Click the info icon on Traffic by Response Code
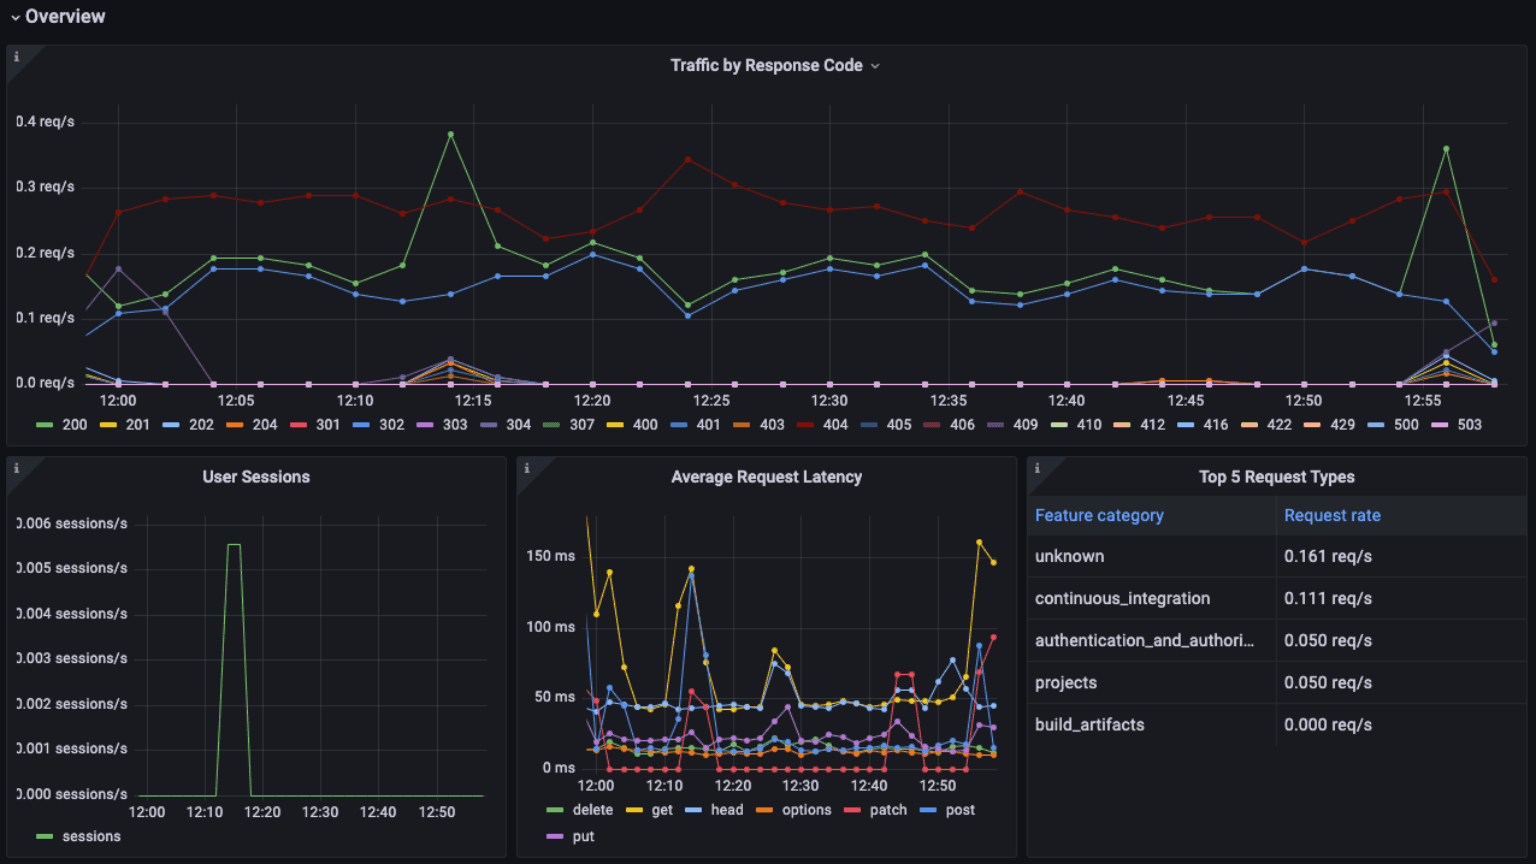The width and height of the screenshot is (1538, 864). 16,58
